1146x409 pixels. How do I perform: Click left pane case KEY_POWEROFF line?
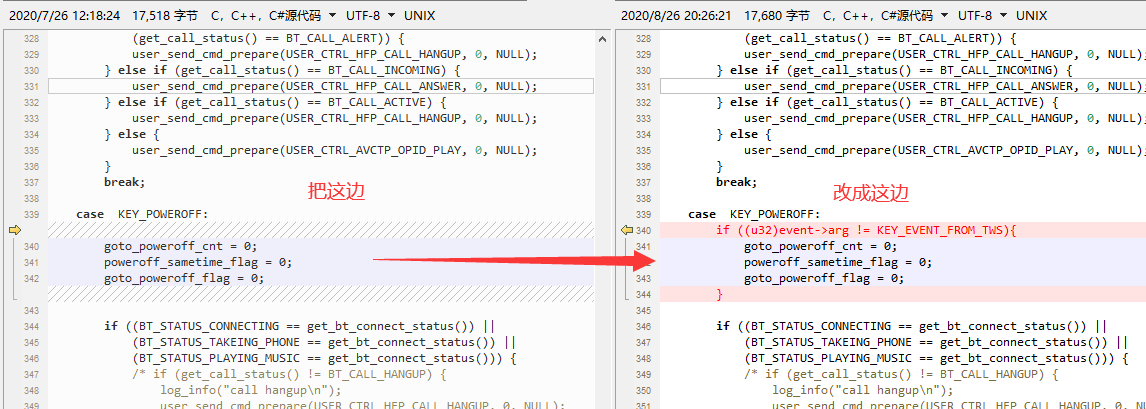point(143,214)
